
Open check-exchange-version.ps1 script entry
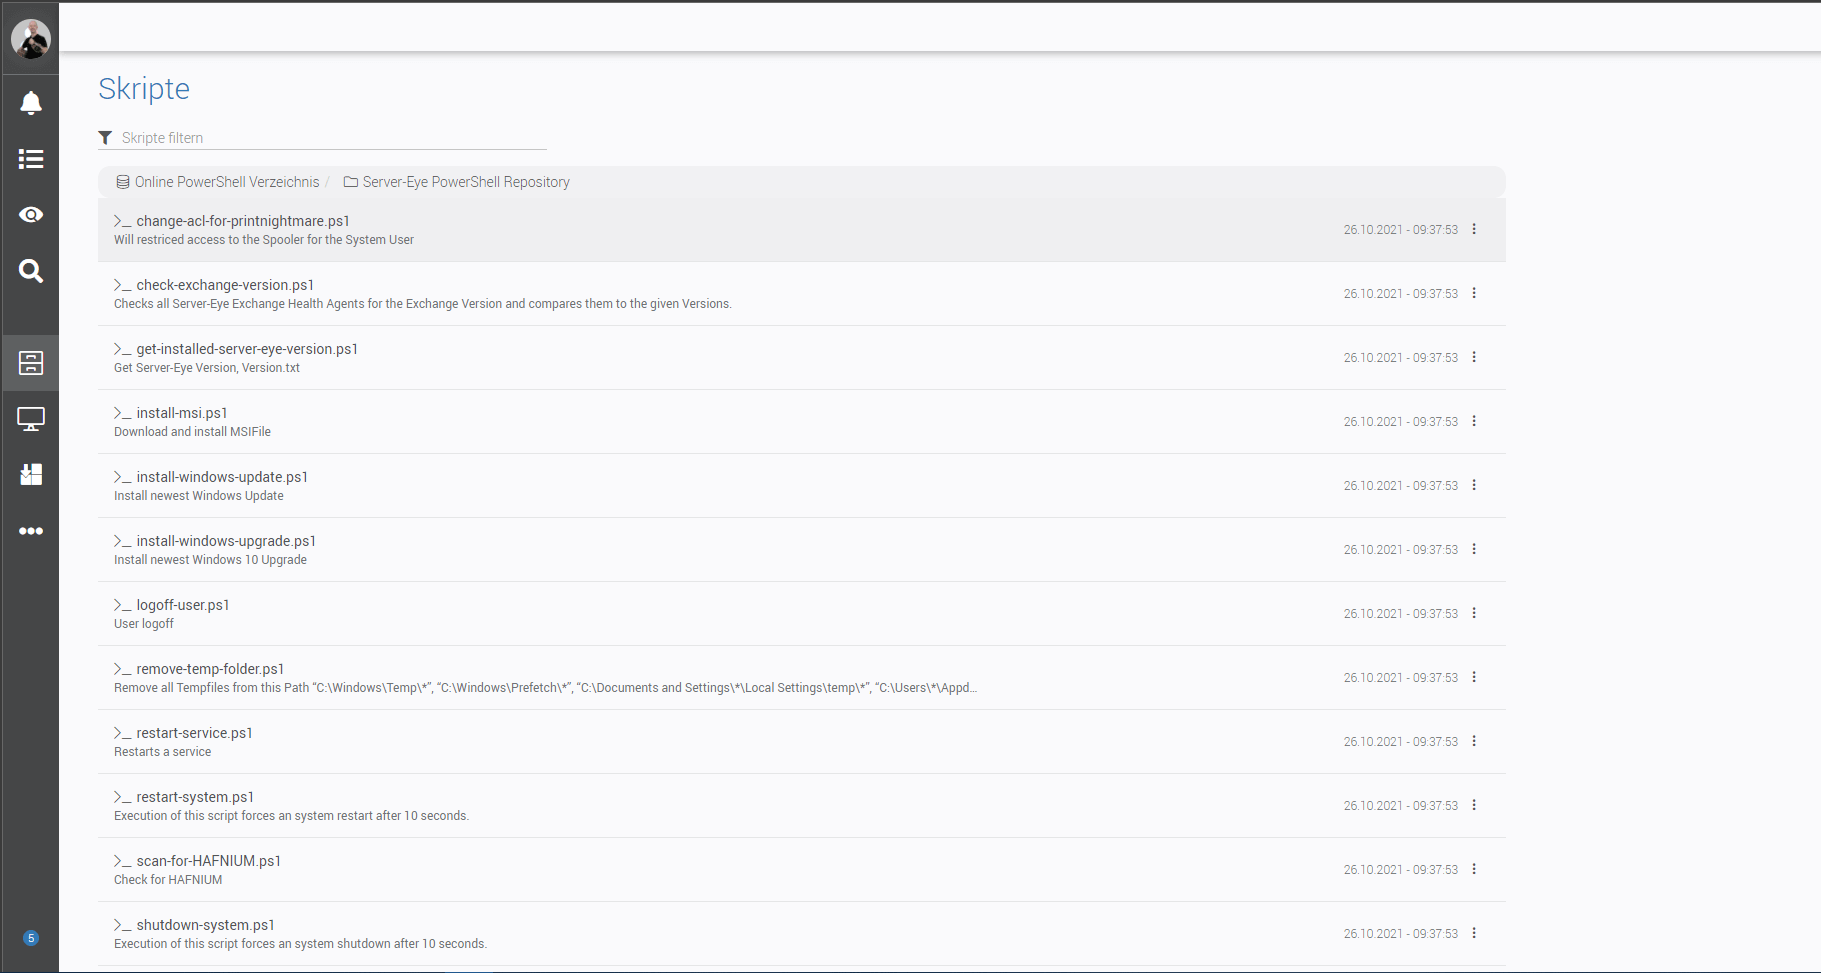coord(225,285)
